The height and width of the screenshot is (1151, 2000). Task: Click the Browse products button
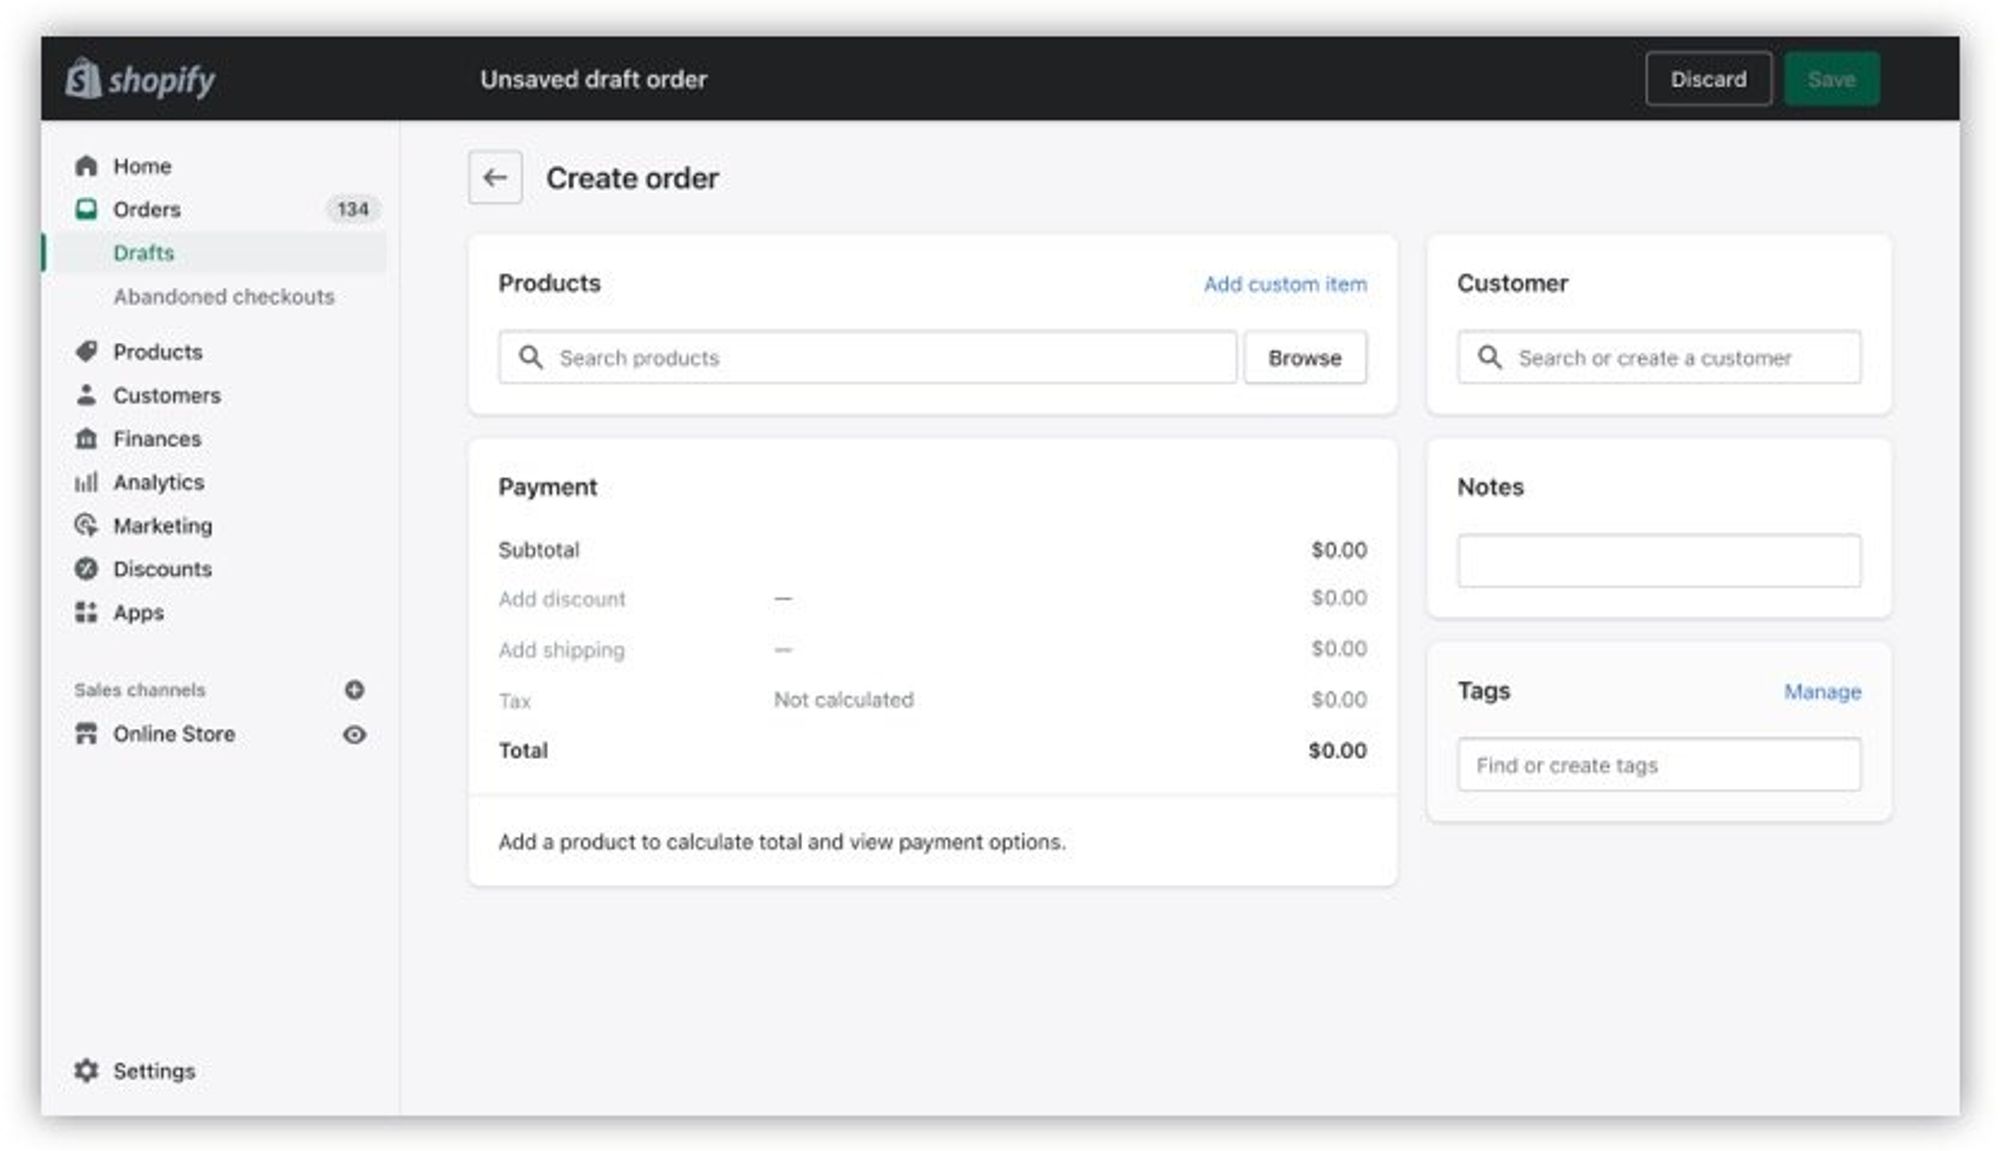(x=1304, y=358)
